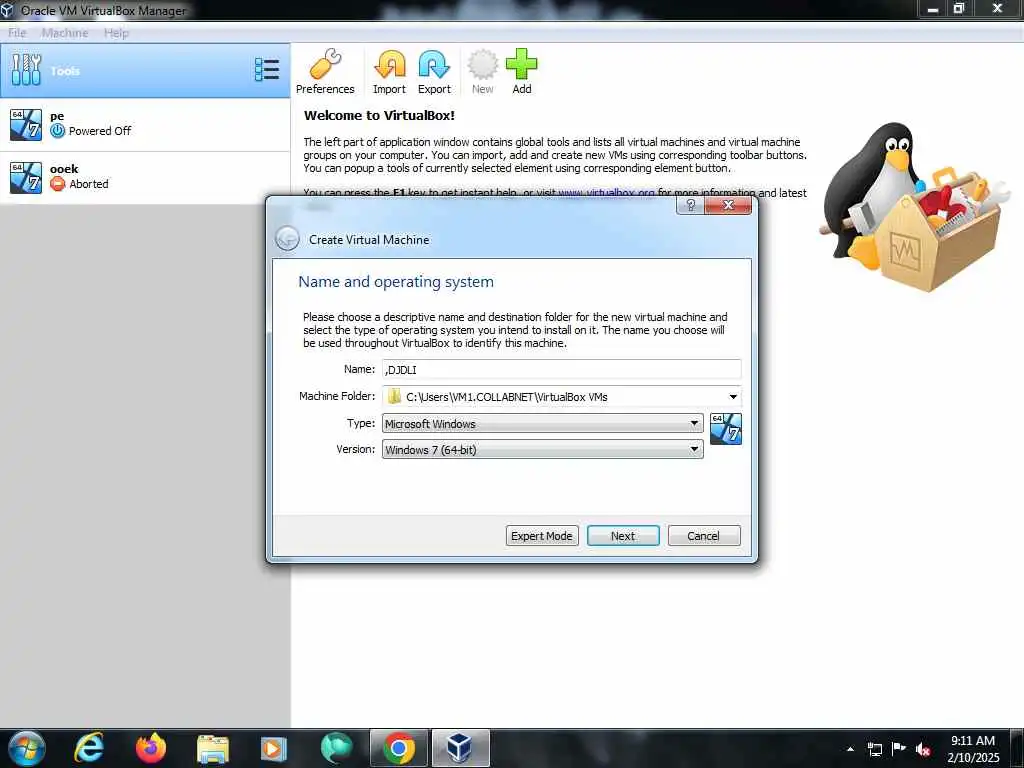The width and height of the screenshot is (1024, 768).
Task: Select the Tools entry in the sidebar
Action: click(145, 71)
